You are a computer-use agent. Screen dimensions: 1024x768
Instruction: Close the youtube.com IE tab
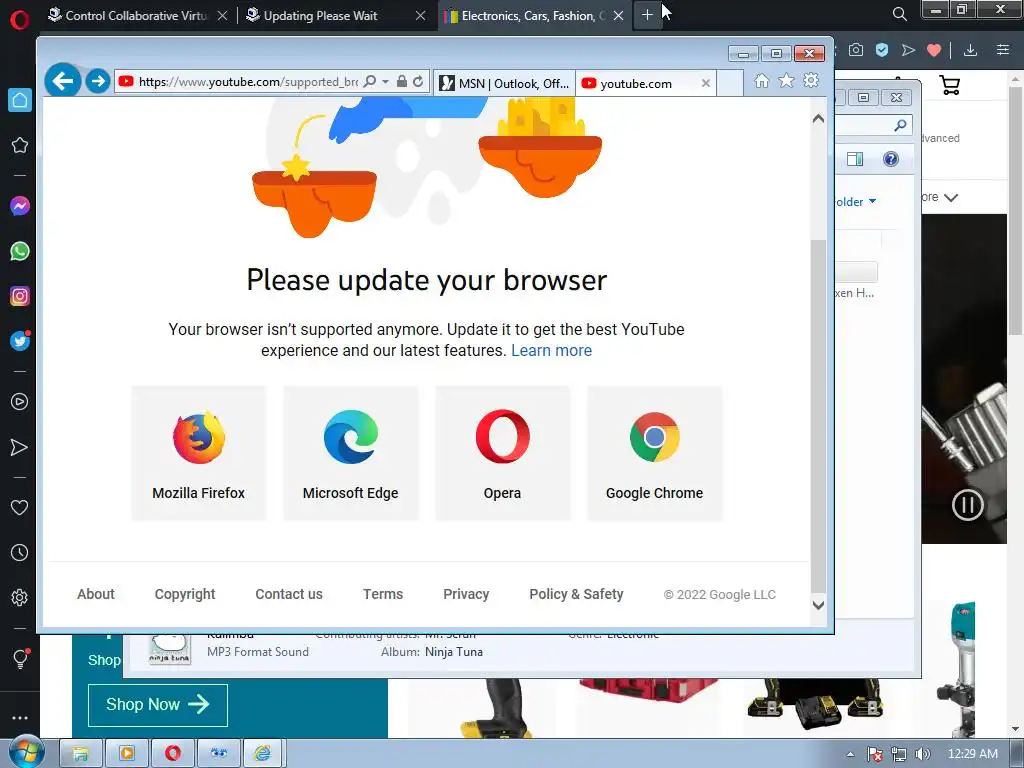tap(706, 83)
